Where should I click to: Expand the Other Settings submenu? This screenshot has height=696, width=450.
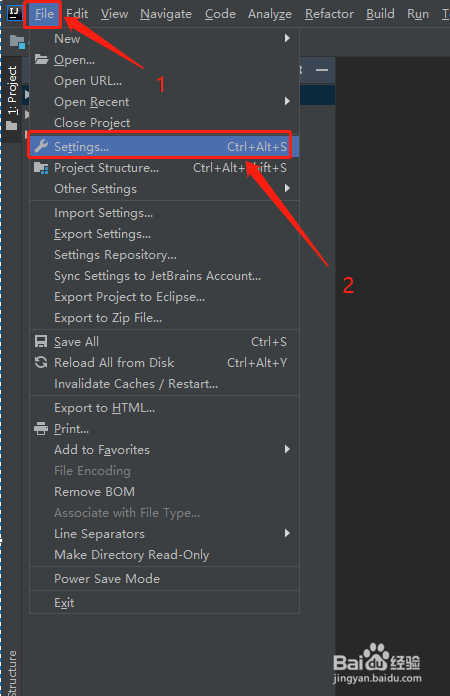164,189
